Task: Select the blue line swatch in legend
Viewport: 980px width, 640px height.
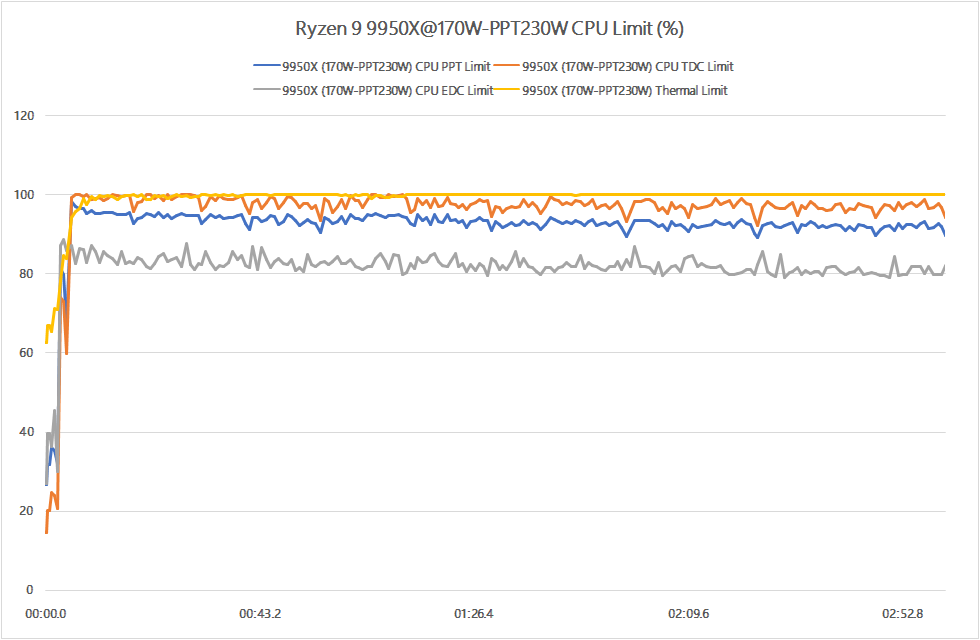Action: pos(267,65)
